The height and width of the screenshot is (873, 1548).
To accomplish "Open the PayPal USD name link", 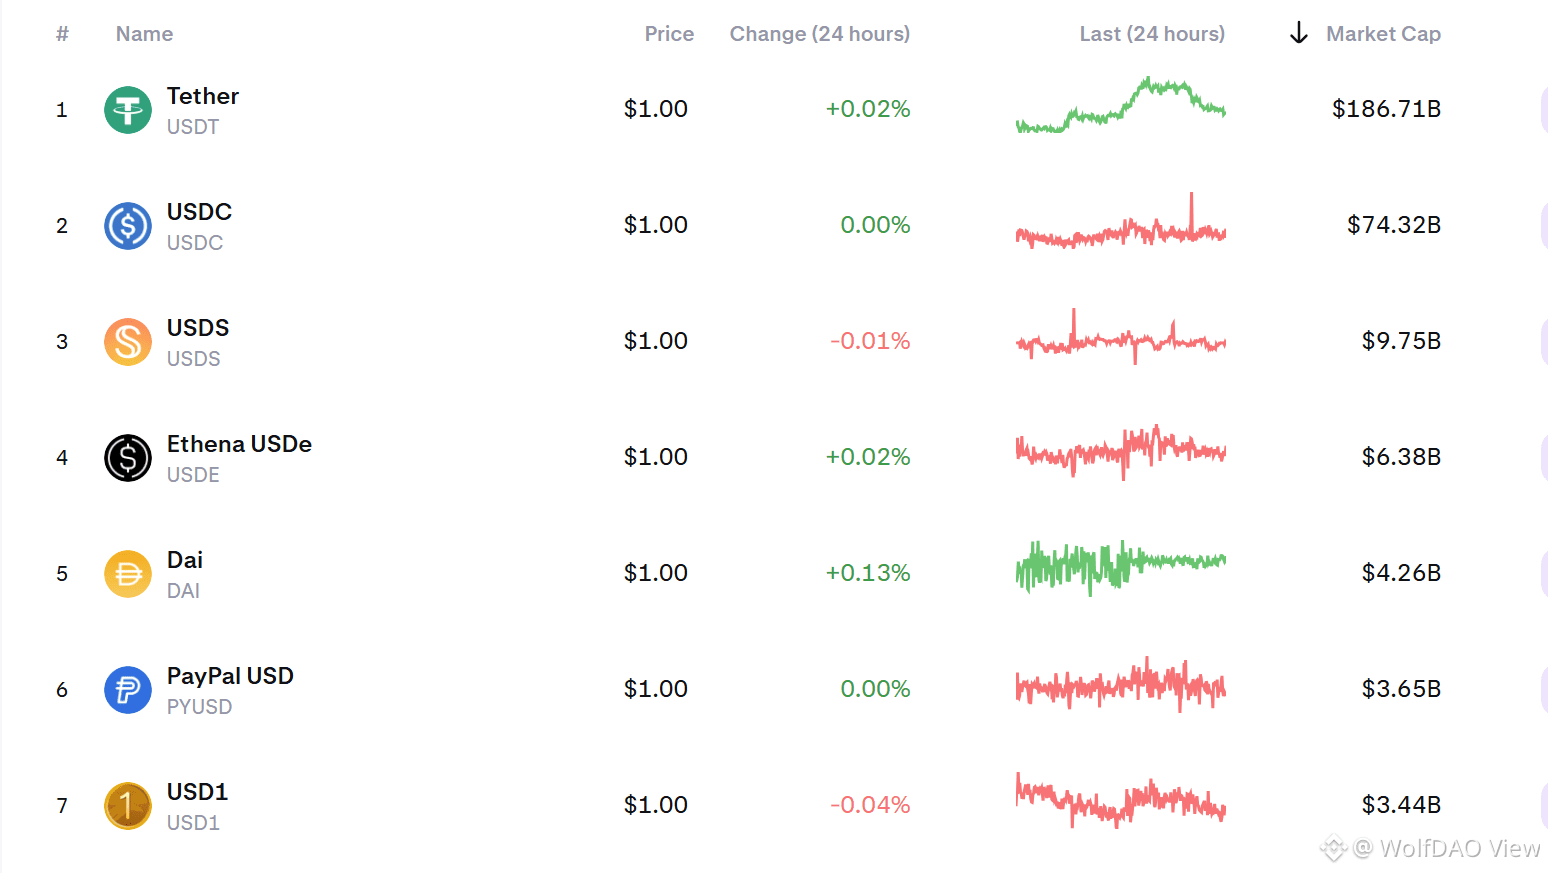I will coord(230,676).
